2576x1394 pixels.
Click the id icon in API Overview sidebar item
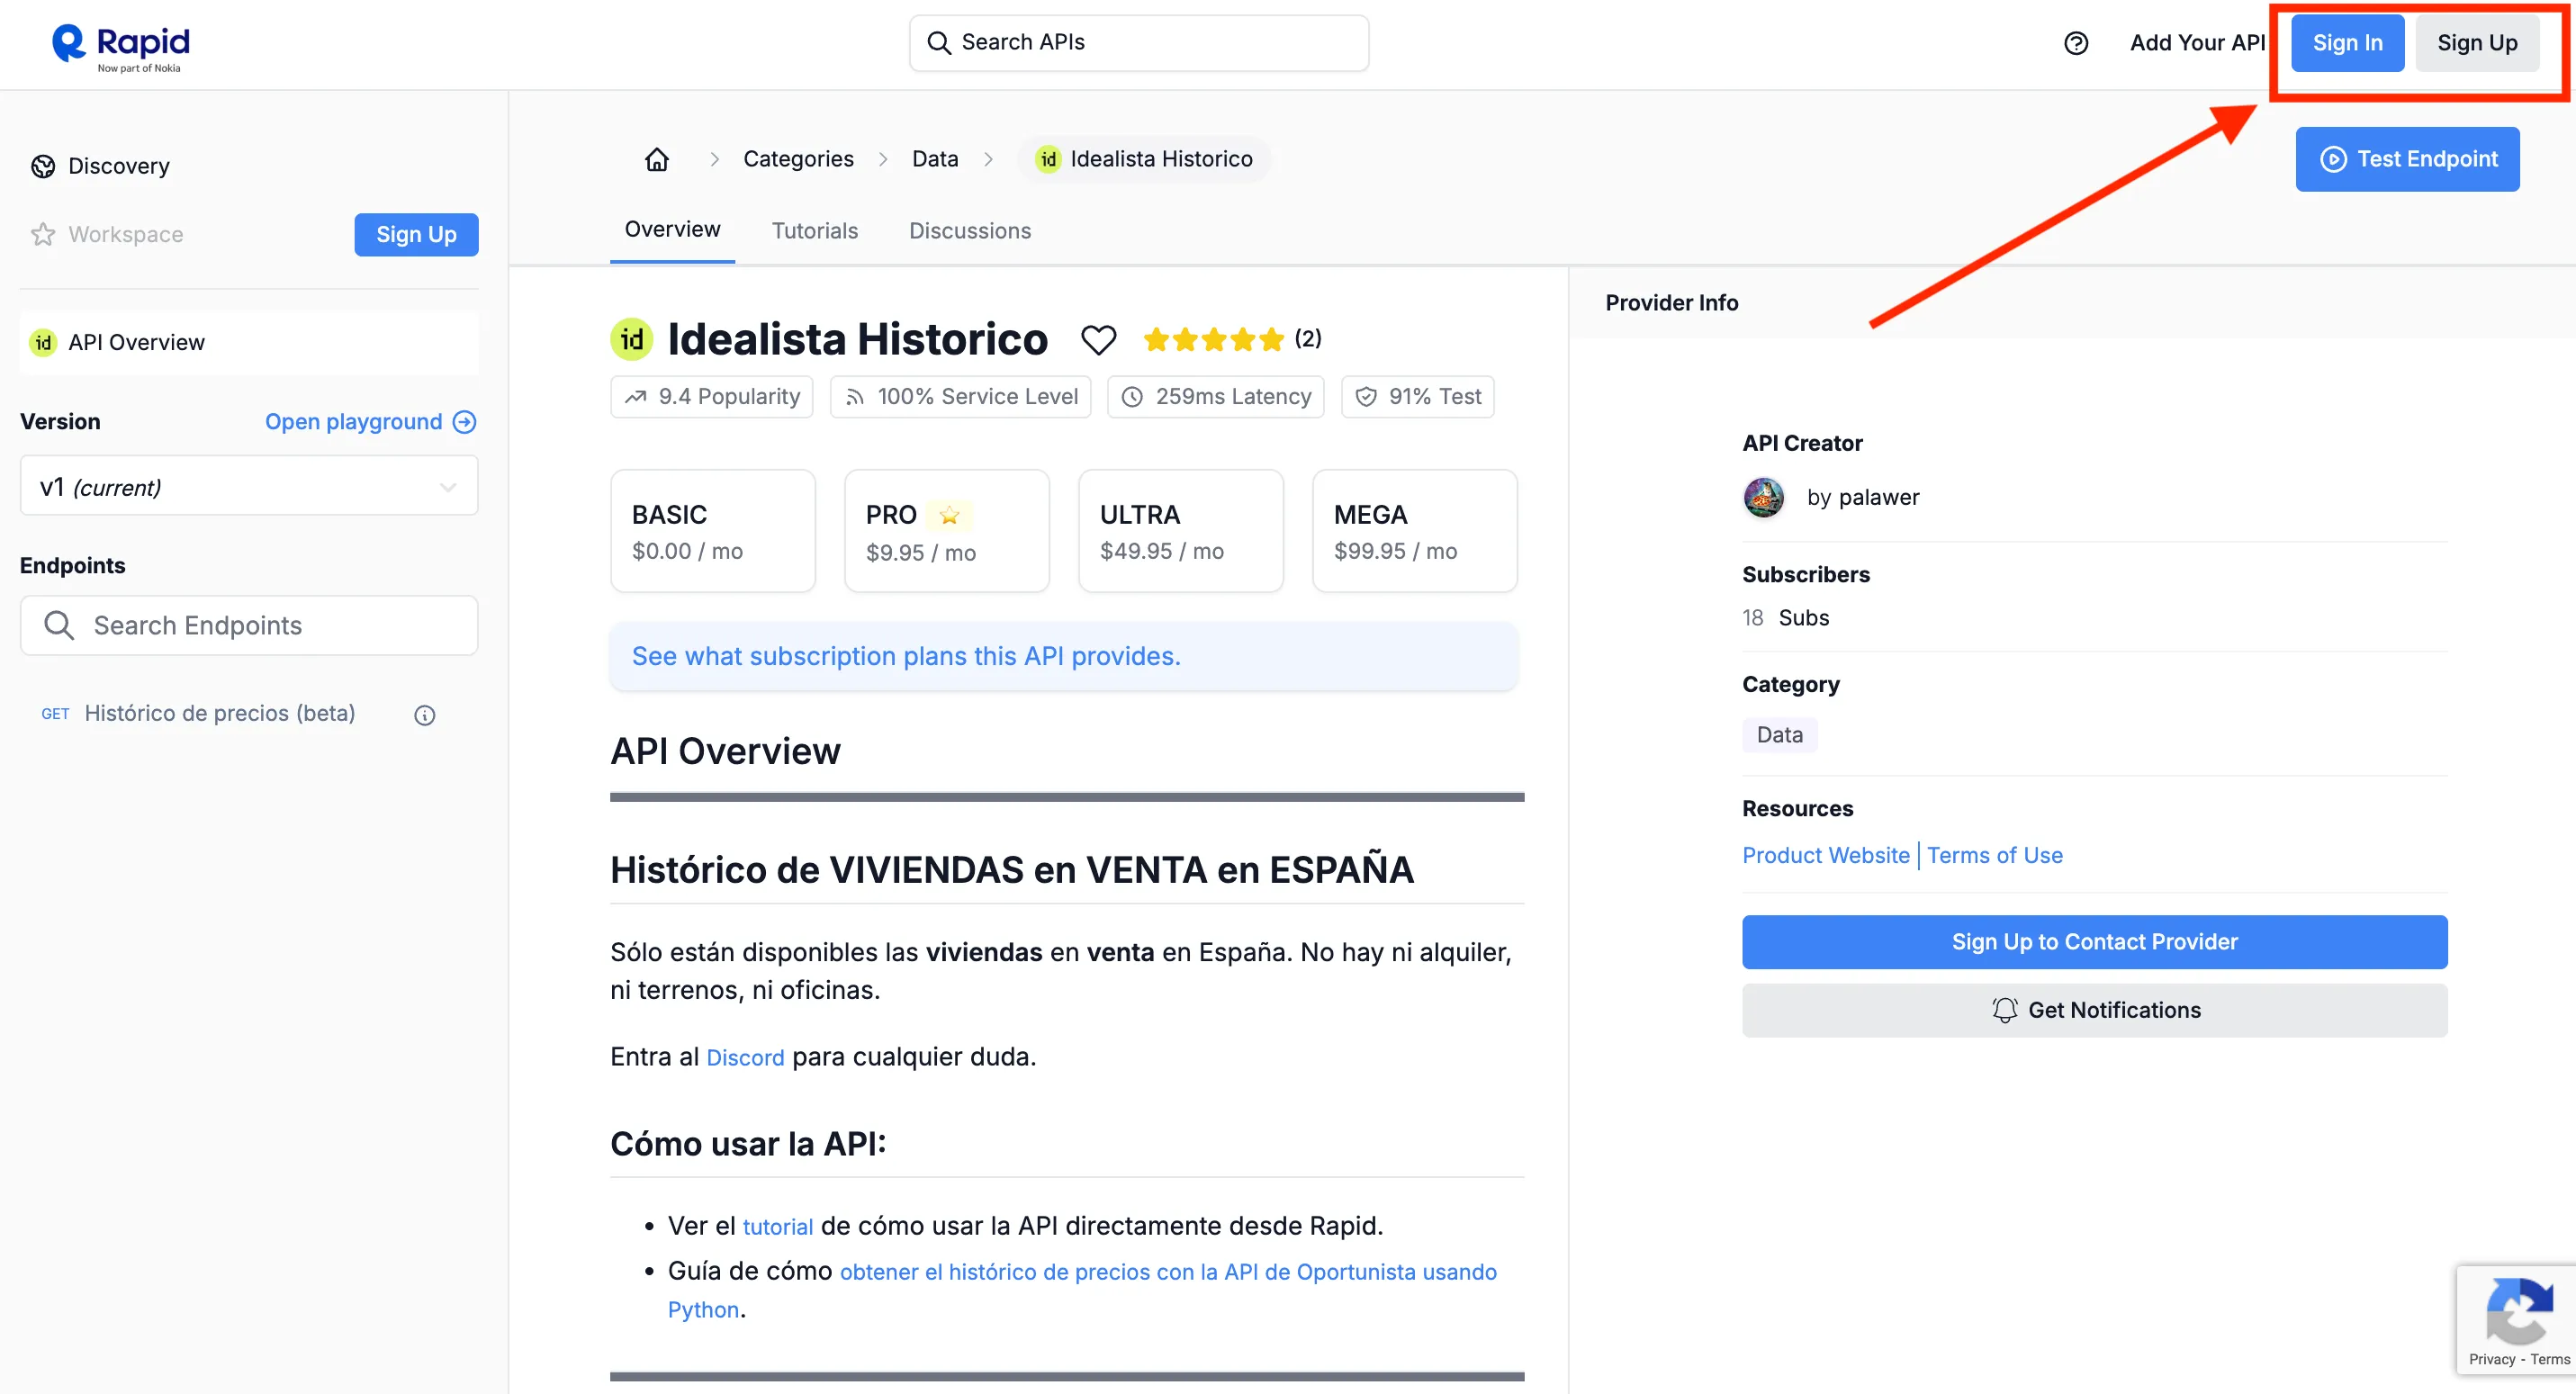click(43, 343)
